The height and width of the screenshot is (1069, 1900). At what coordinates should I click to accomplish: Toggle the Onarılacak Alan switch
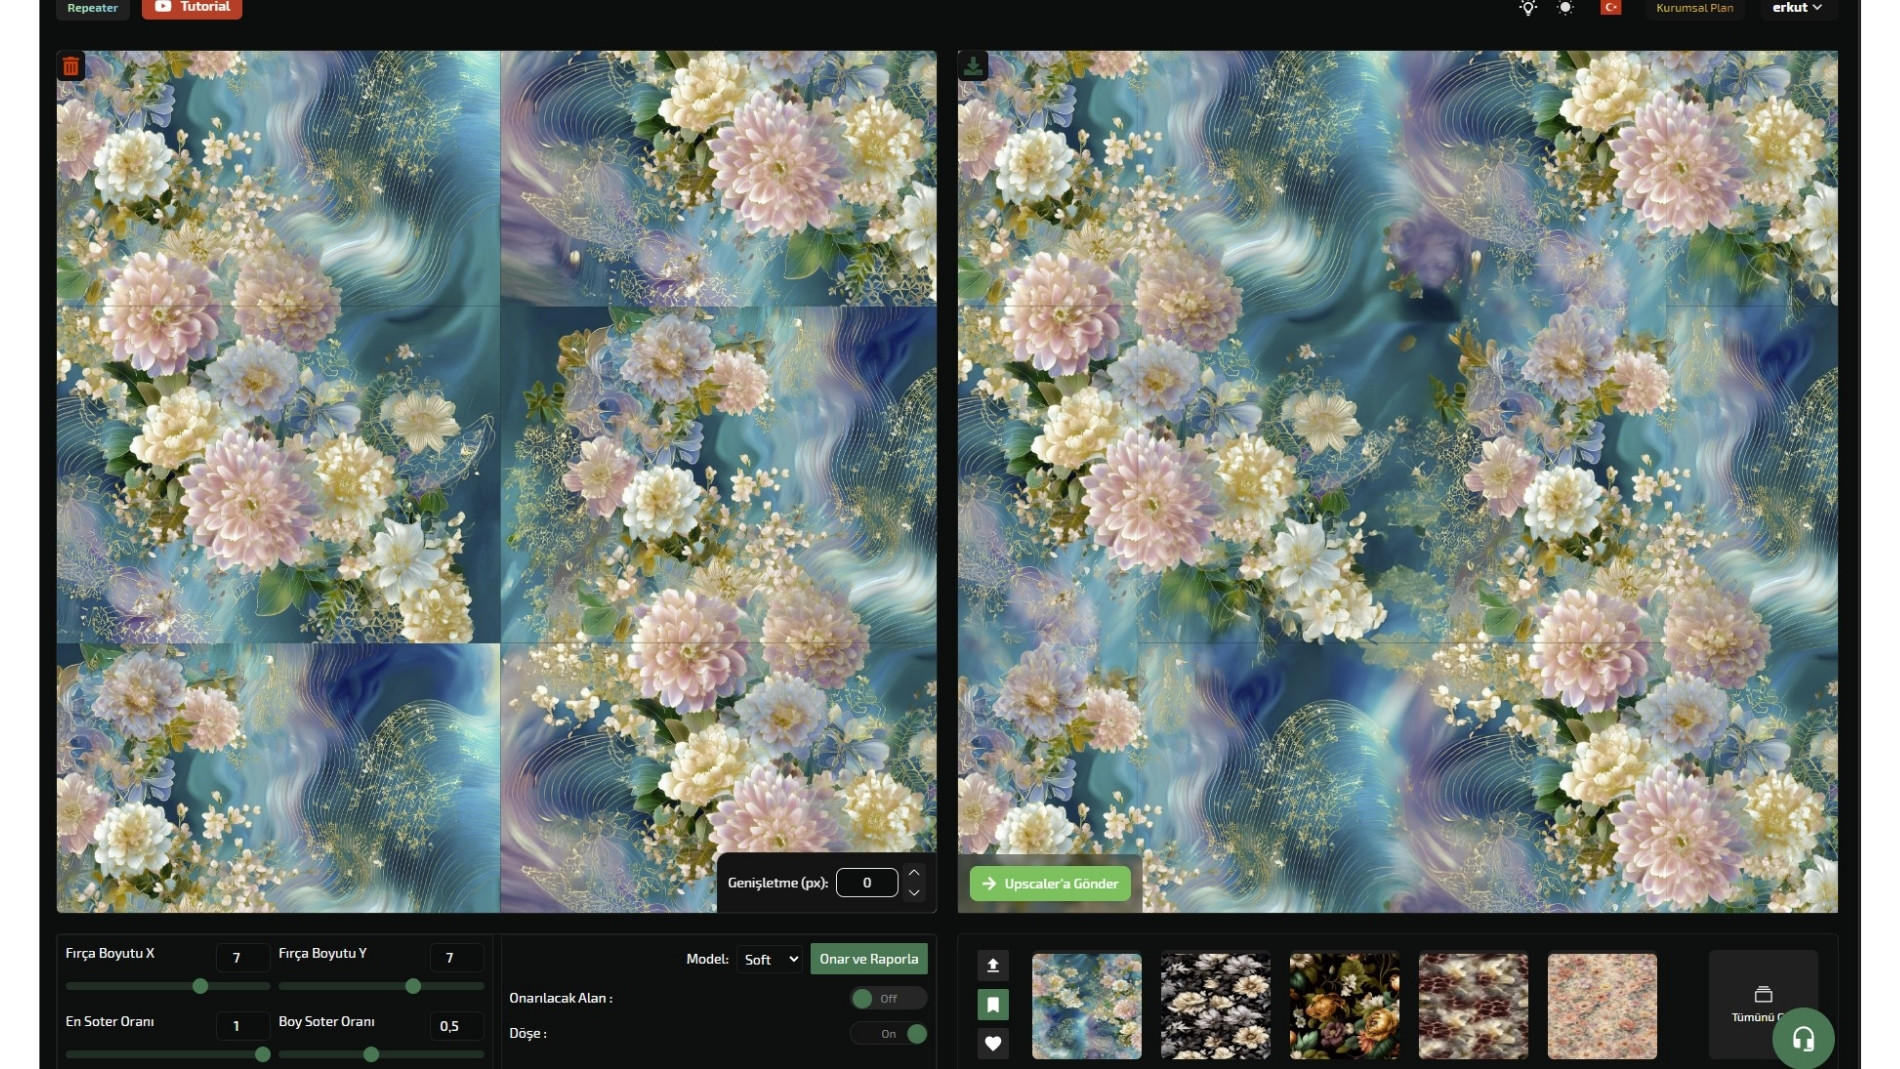point(888,998)
